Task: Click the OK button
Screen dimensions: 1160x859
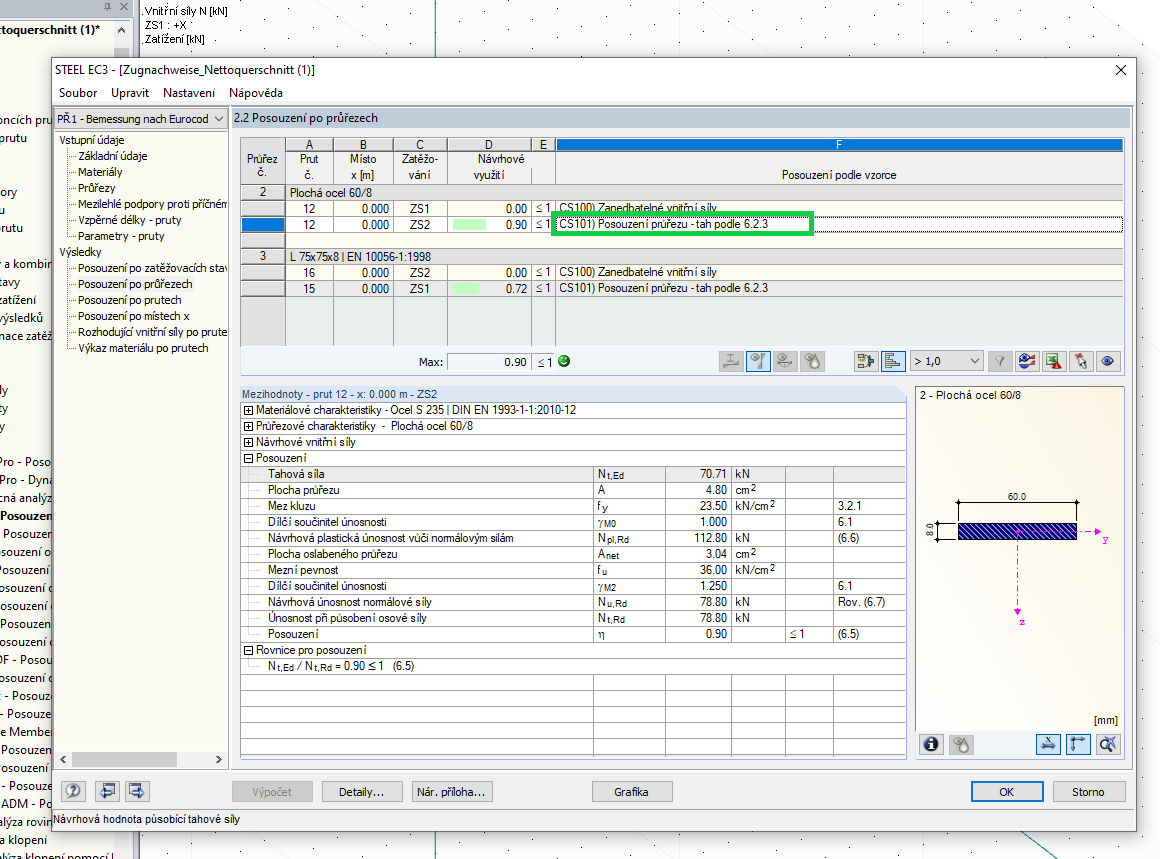Action: (x=1007, y=792)
